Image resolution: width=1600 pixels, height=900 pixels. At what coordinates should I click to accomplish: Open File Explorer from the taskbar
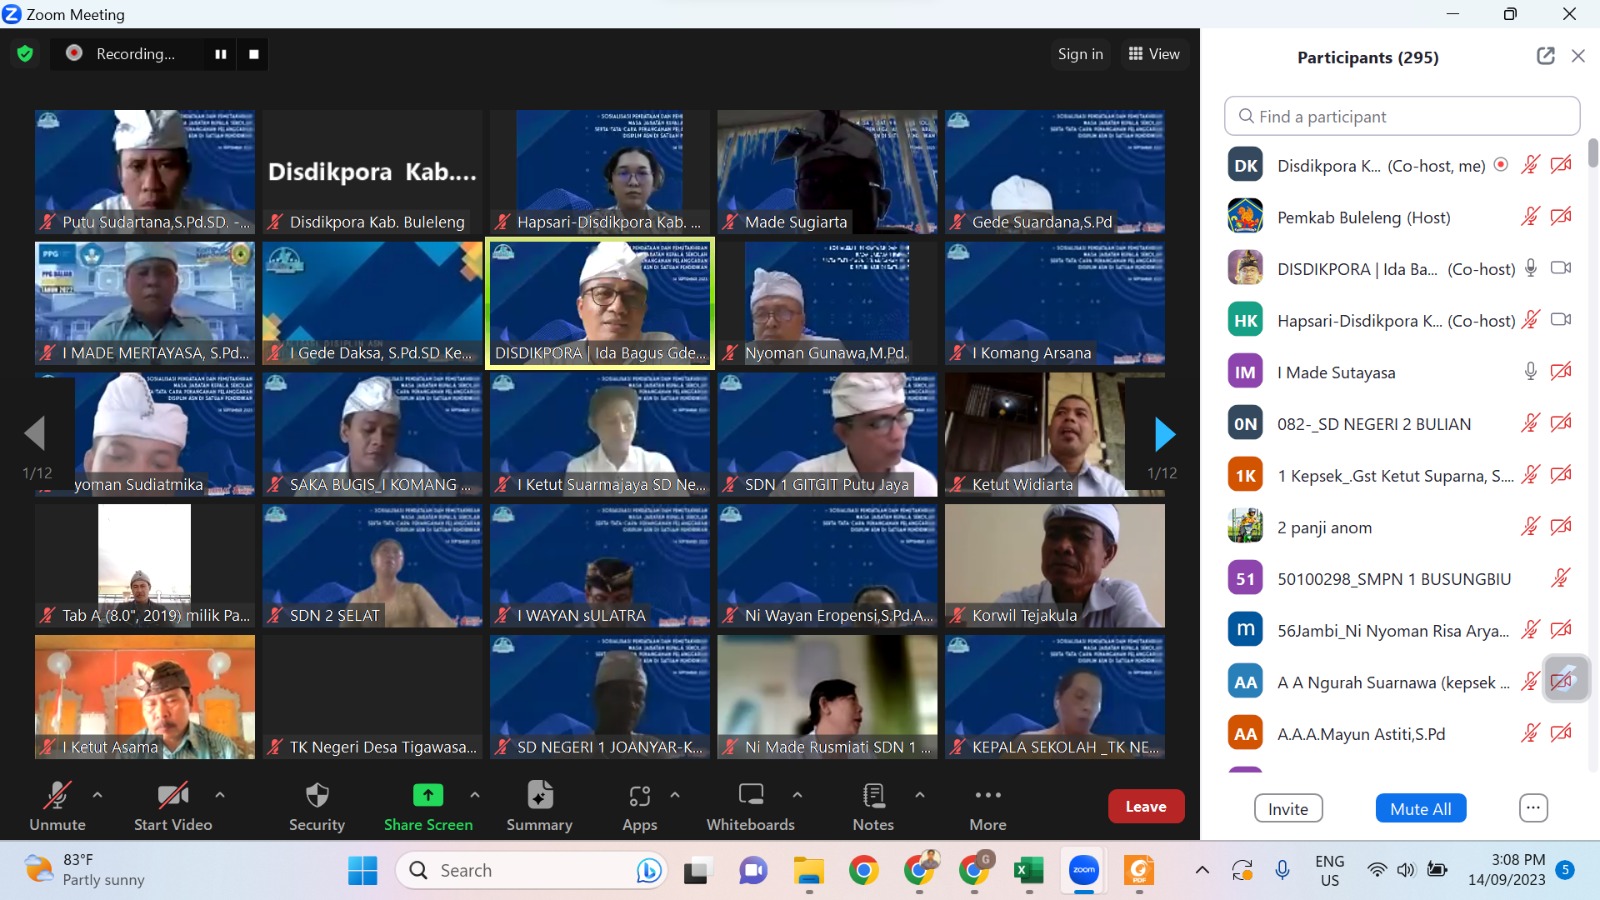click(x=808, y=871)
